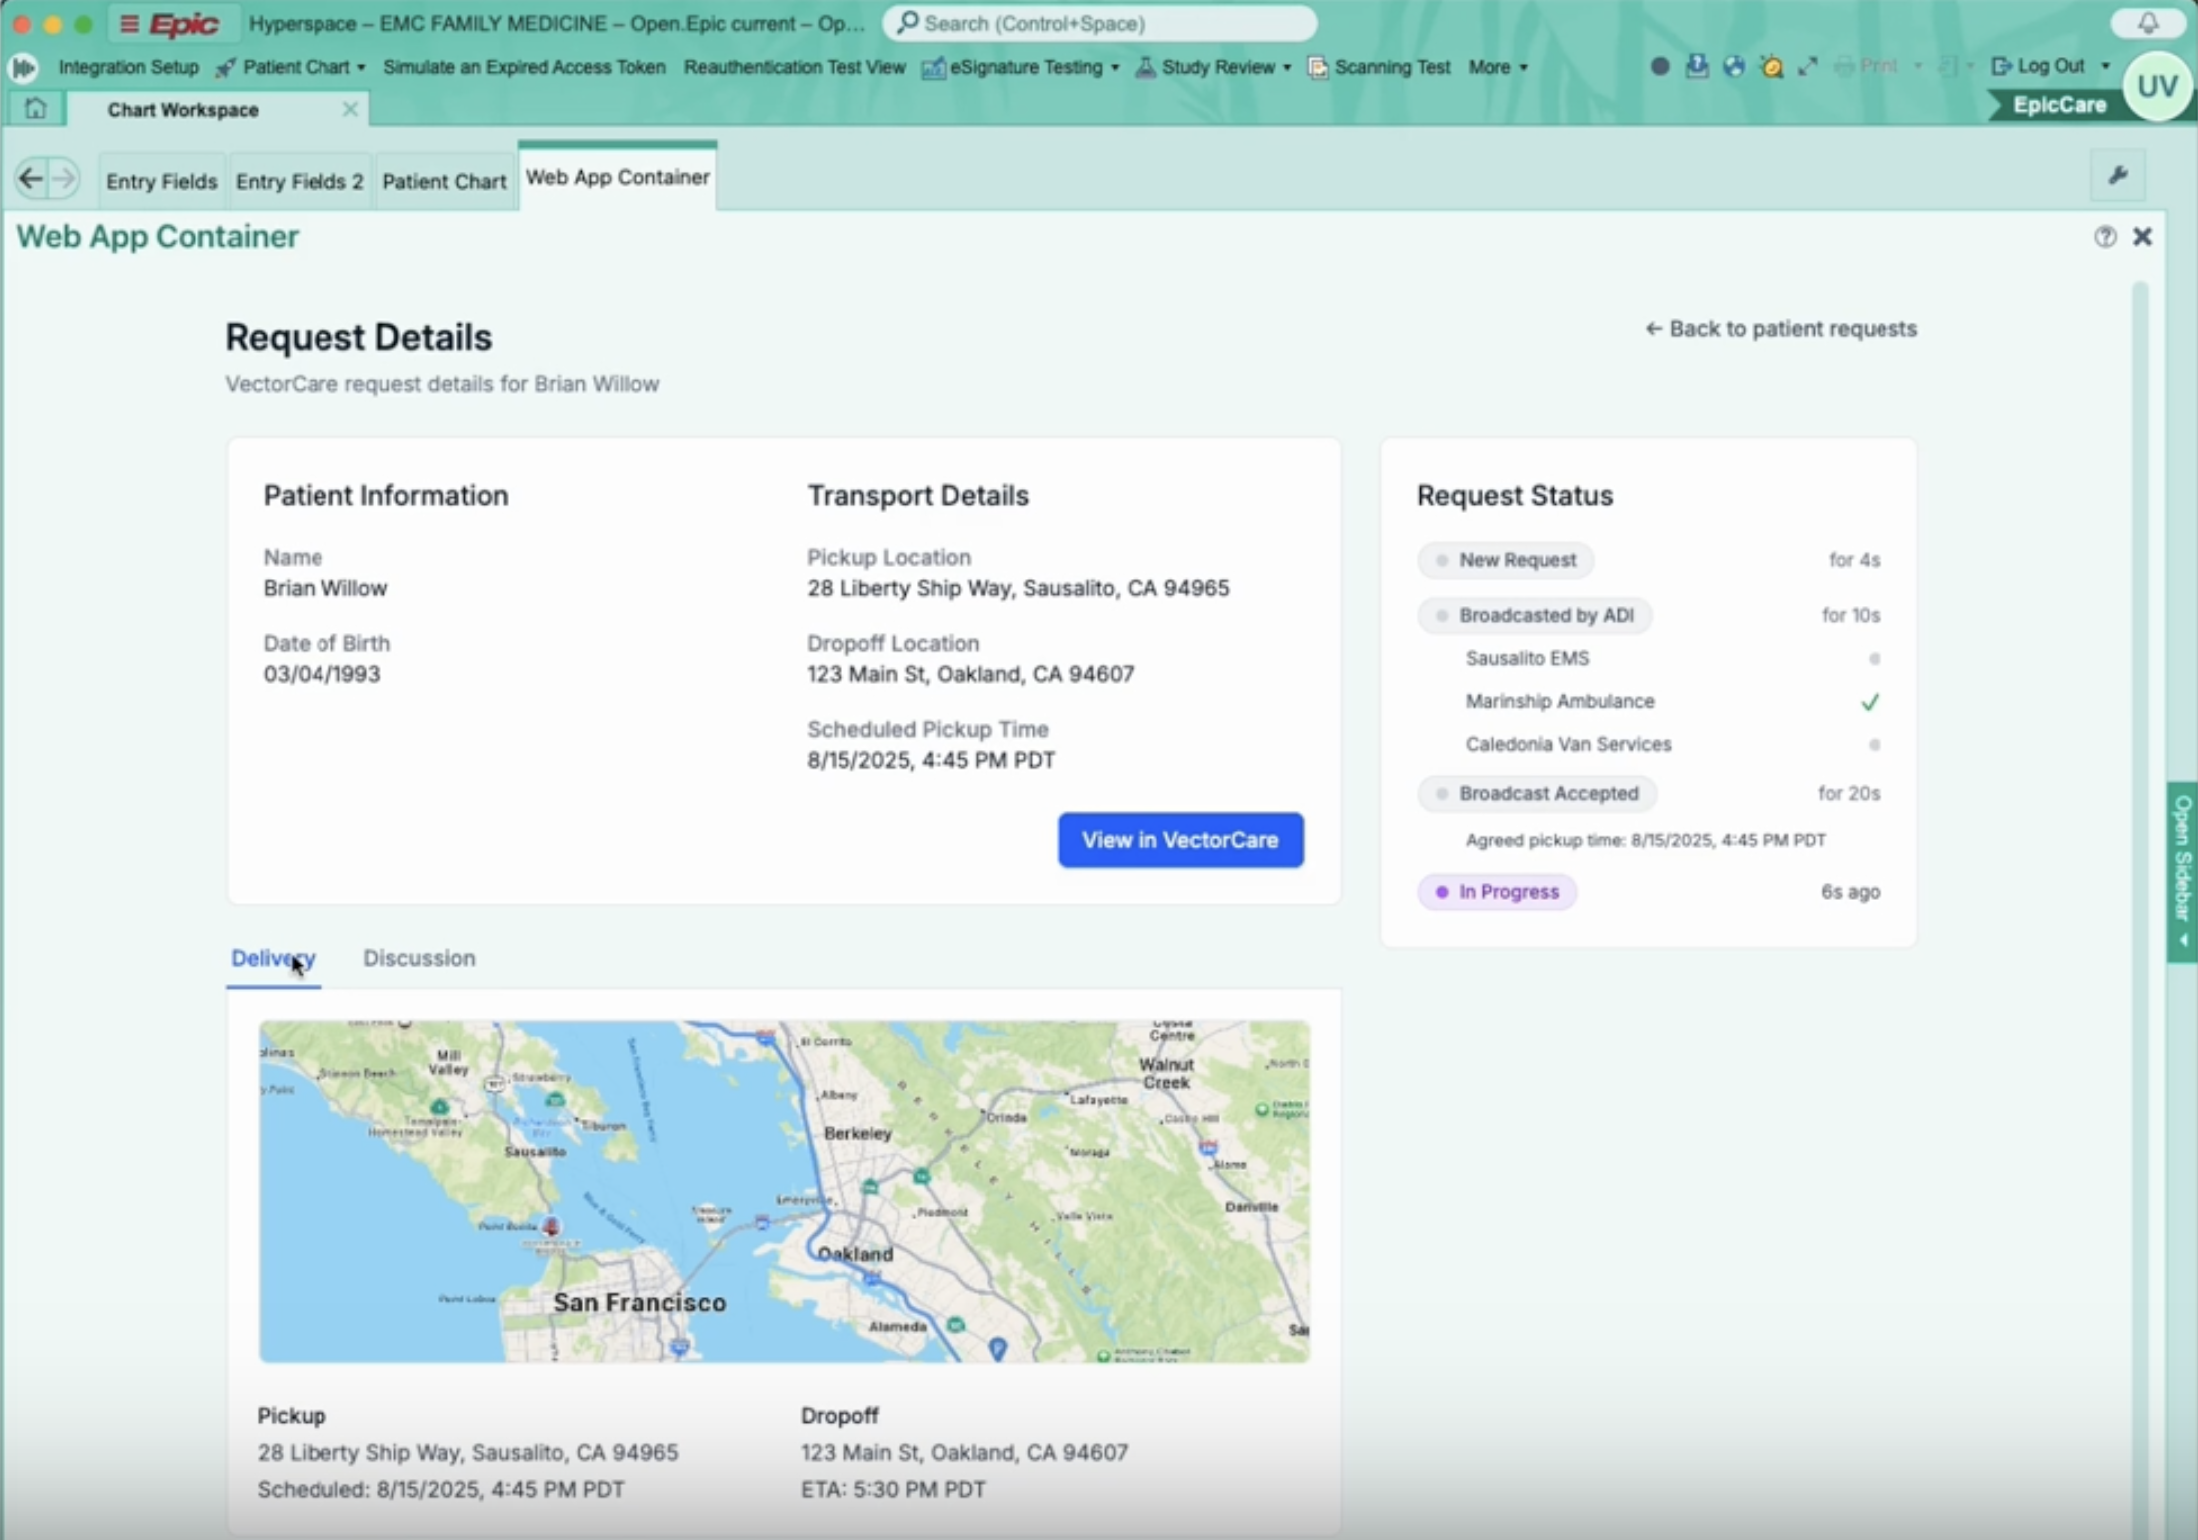Close the Chart Workspace tab
This screenshot has height=1540, width=2198.
350,109
